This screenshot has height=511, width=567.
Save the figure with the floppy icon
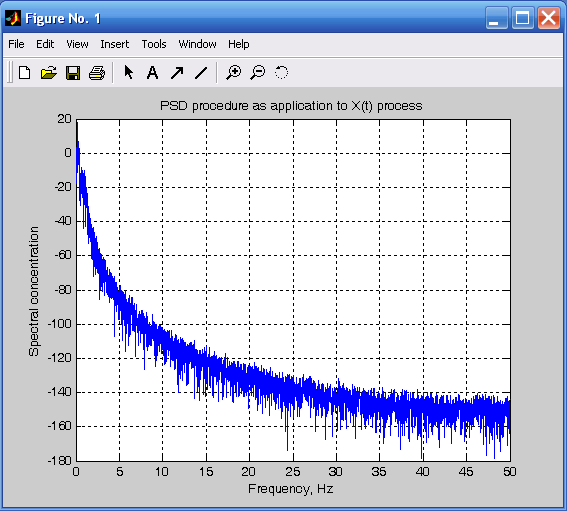(73, 73)
